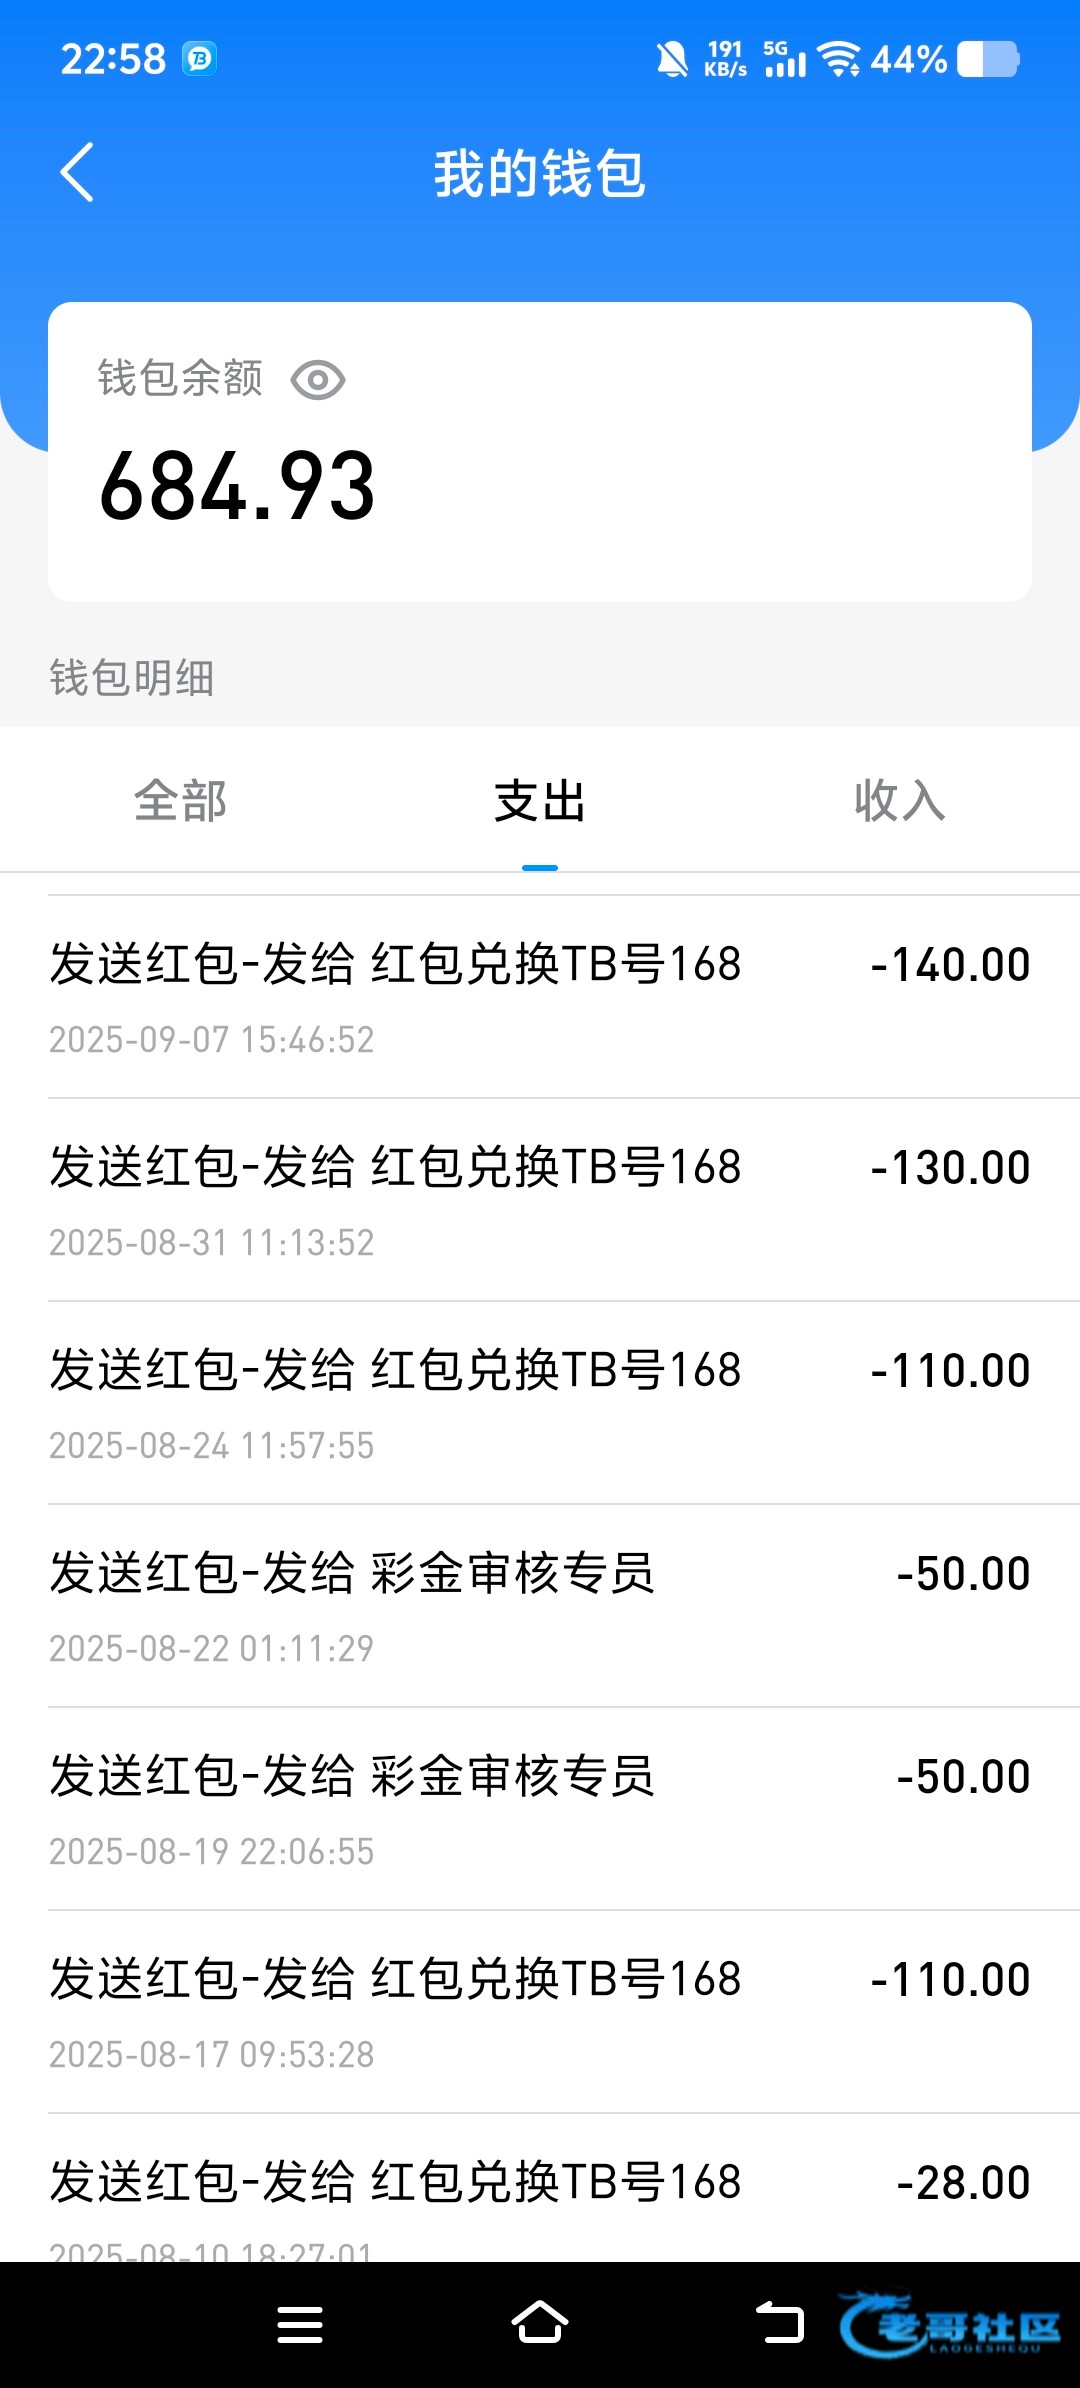Tap the 5G signal strength icon
This screenshot has width=1080, height=2388.
coord(785,59)
